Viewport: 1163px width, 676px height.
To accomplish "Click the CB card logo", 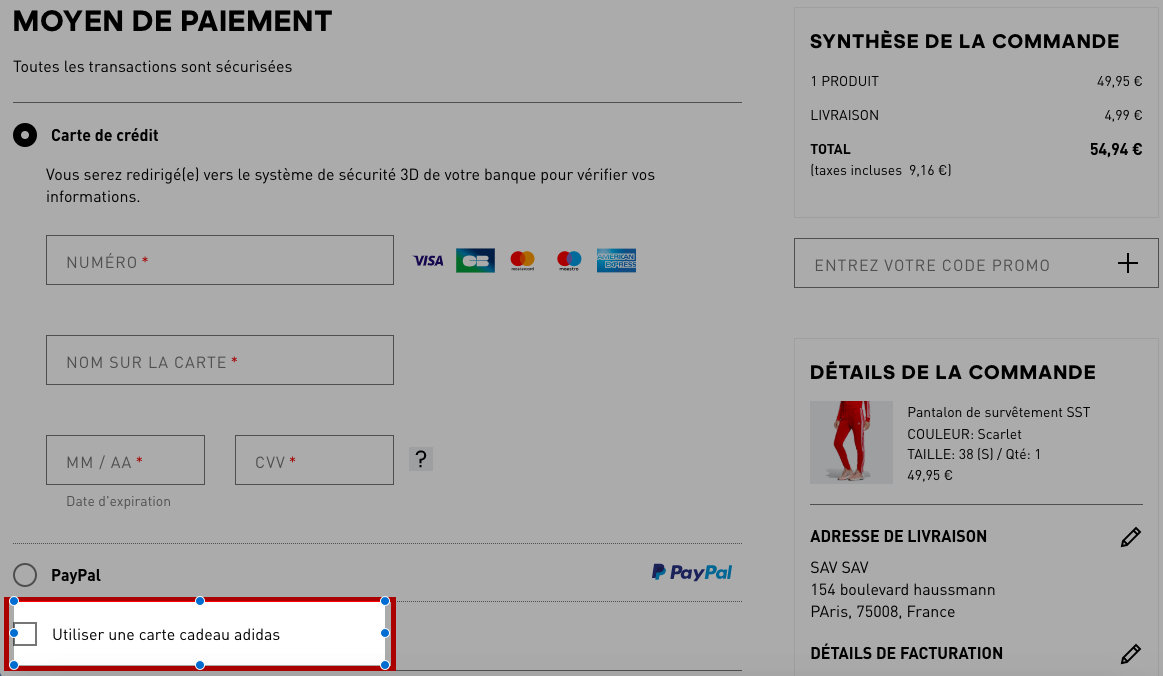I will (x=475, y=260).
